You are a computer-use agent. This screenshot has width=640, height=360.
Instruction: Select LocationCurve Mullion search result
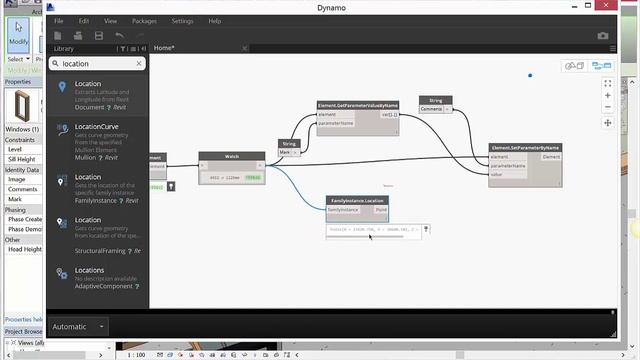pos(97,142)
